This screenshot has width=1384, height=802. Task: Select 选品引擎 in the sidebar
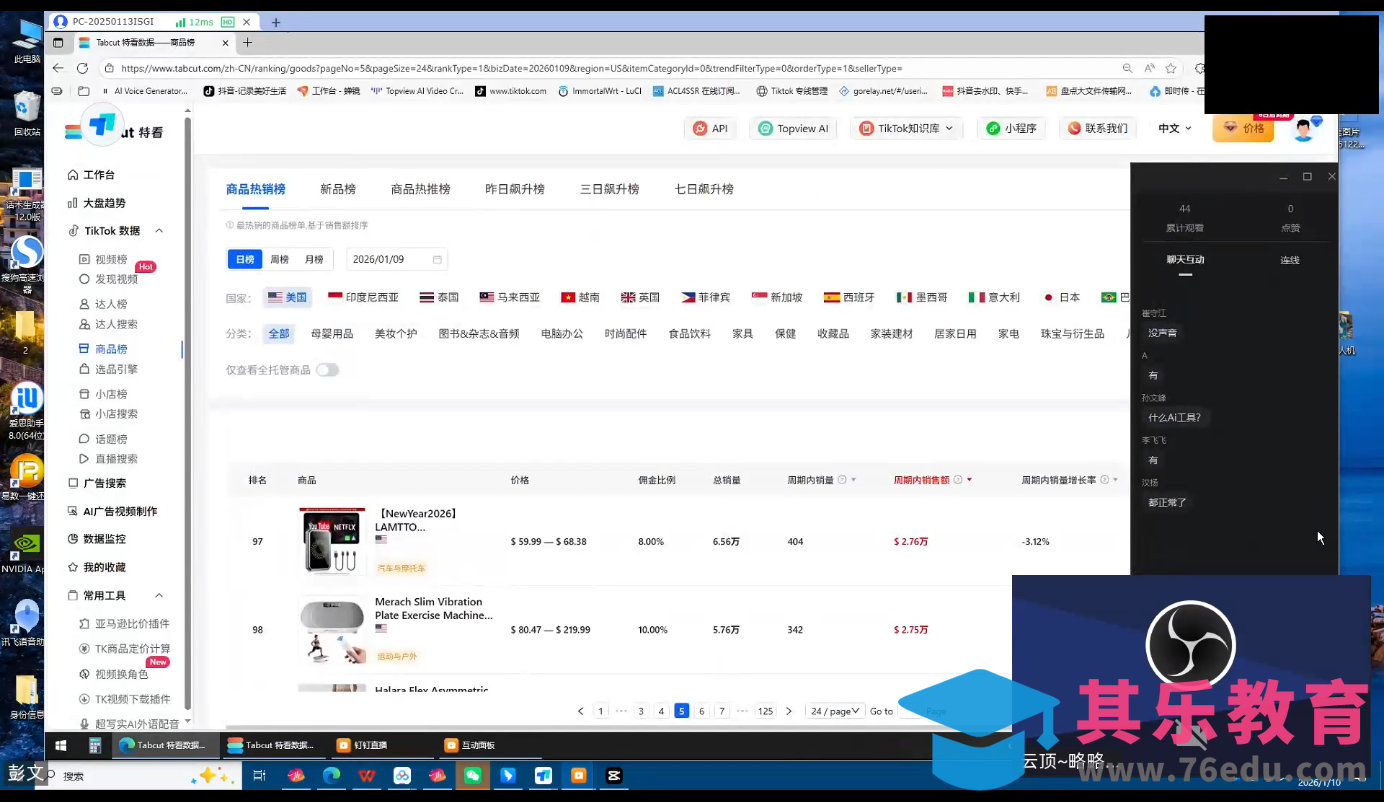point(110,369)
